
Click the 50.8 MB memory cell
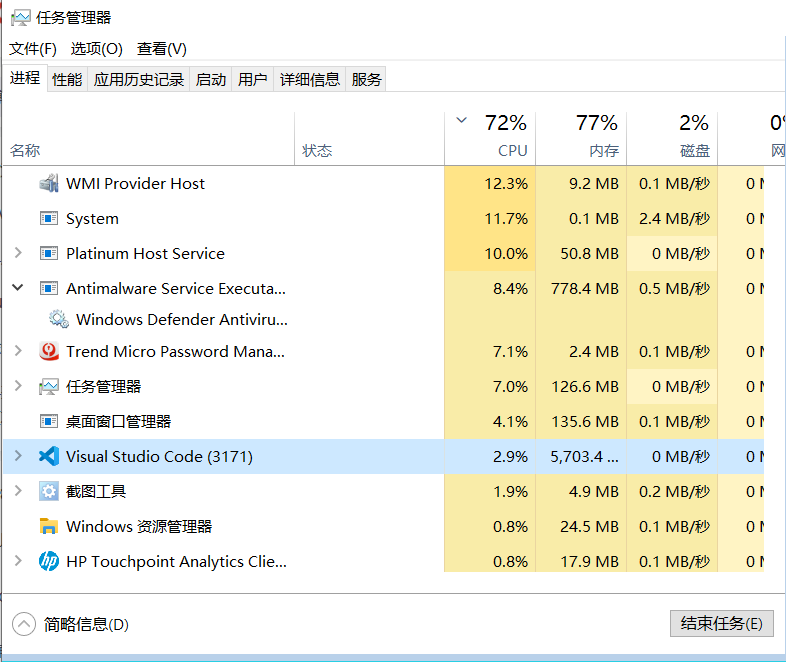click(x=581, y=254)
